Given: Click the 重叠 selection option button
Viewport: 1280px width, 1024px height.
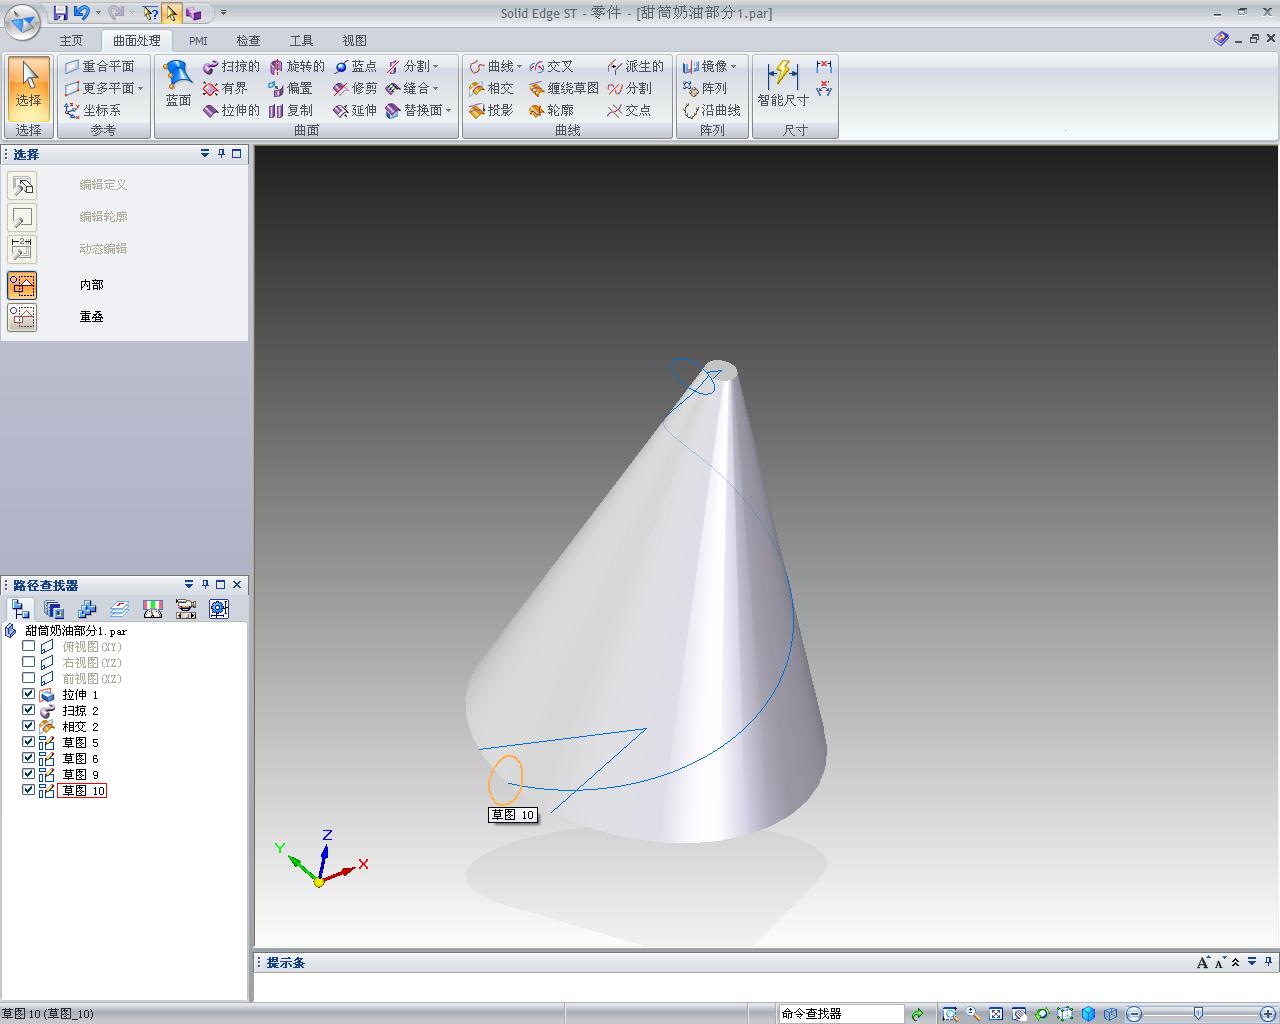Looking at the screenshot, I should coord(22,317).
